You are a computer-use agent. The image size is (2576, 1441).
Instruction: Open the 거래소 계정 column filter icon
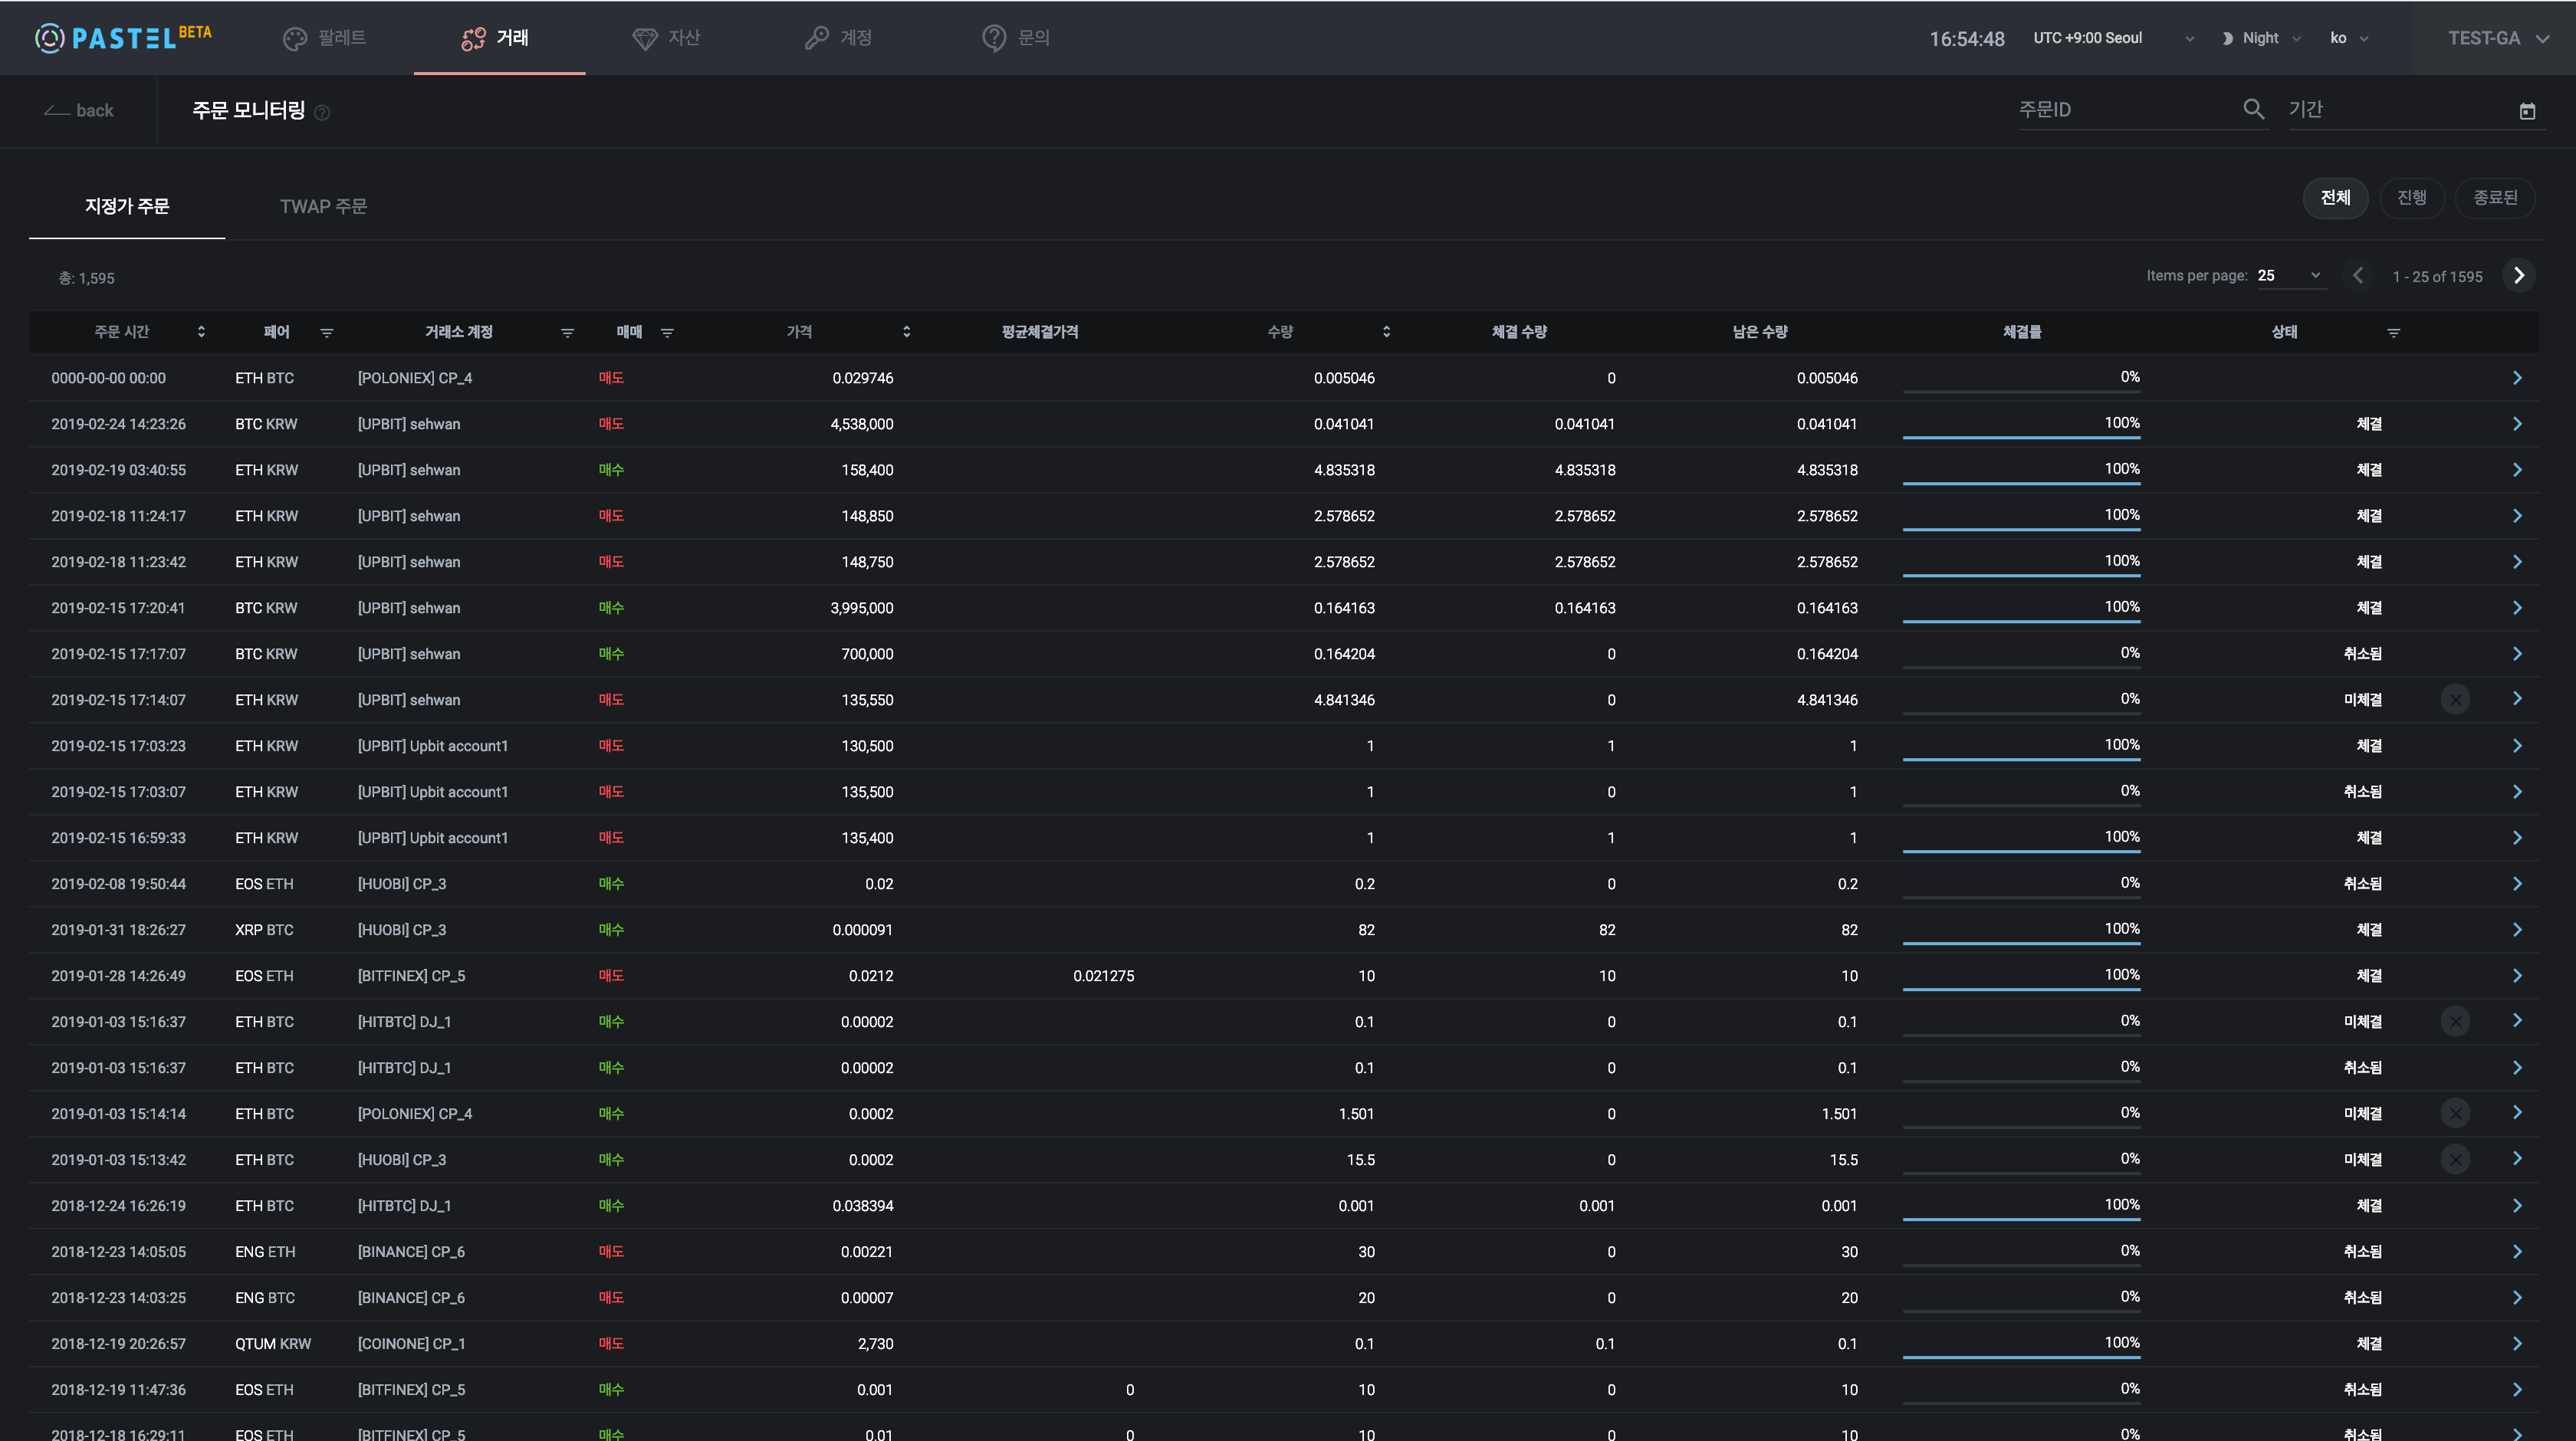point(567,332)
